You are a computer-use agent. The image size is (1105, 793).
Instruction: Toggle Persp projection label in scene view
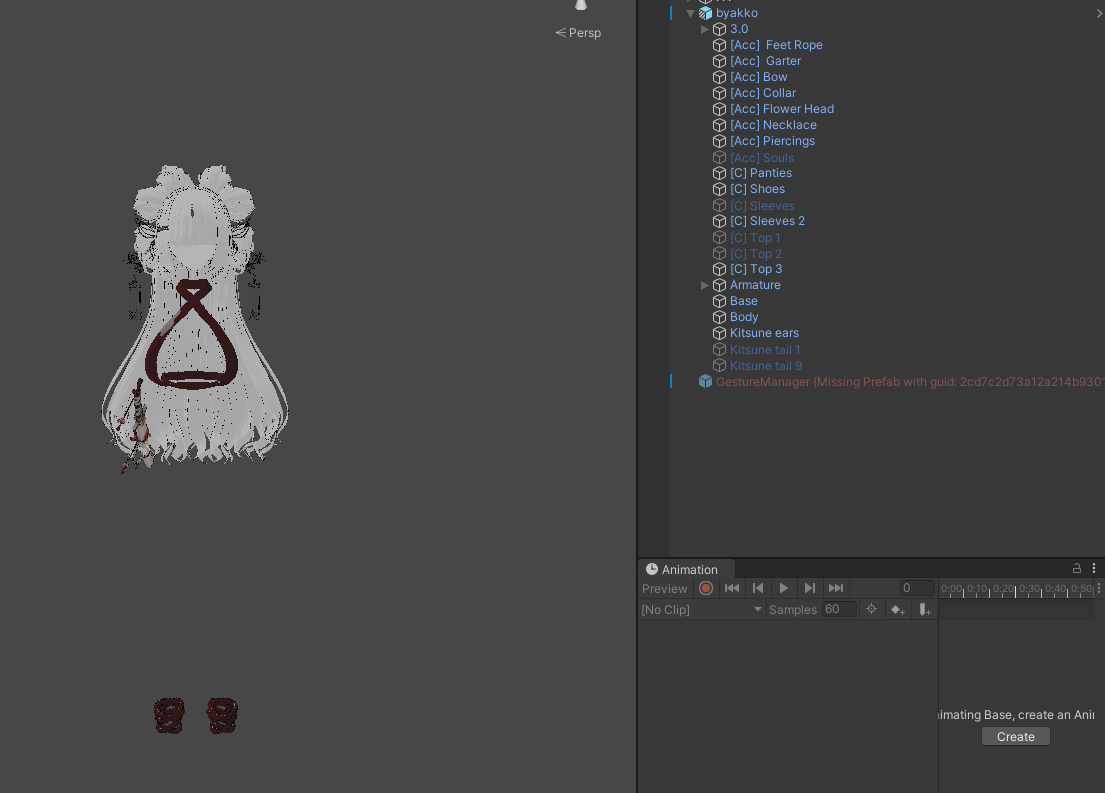(578, 33)
